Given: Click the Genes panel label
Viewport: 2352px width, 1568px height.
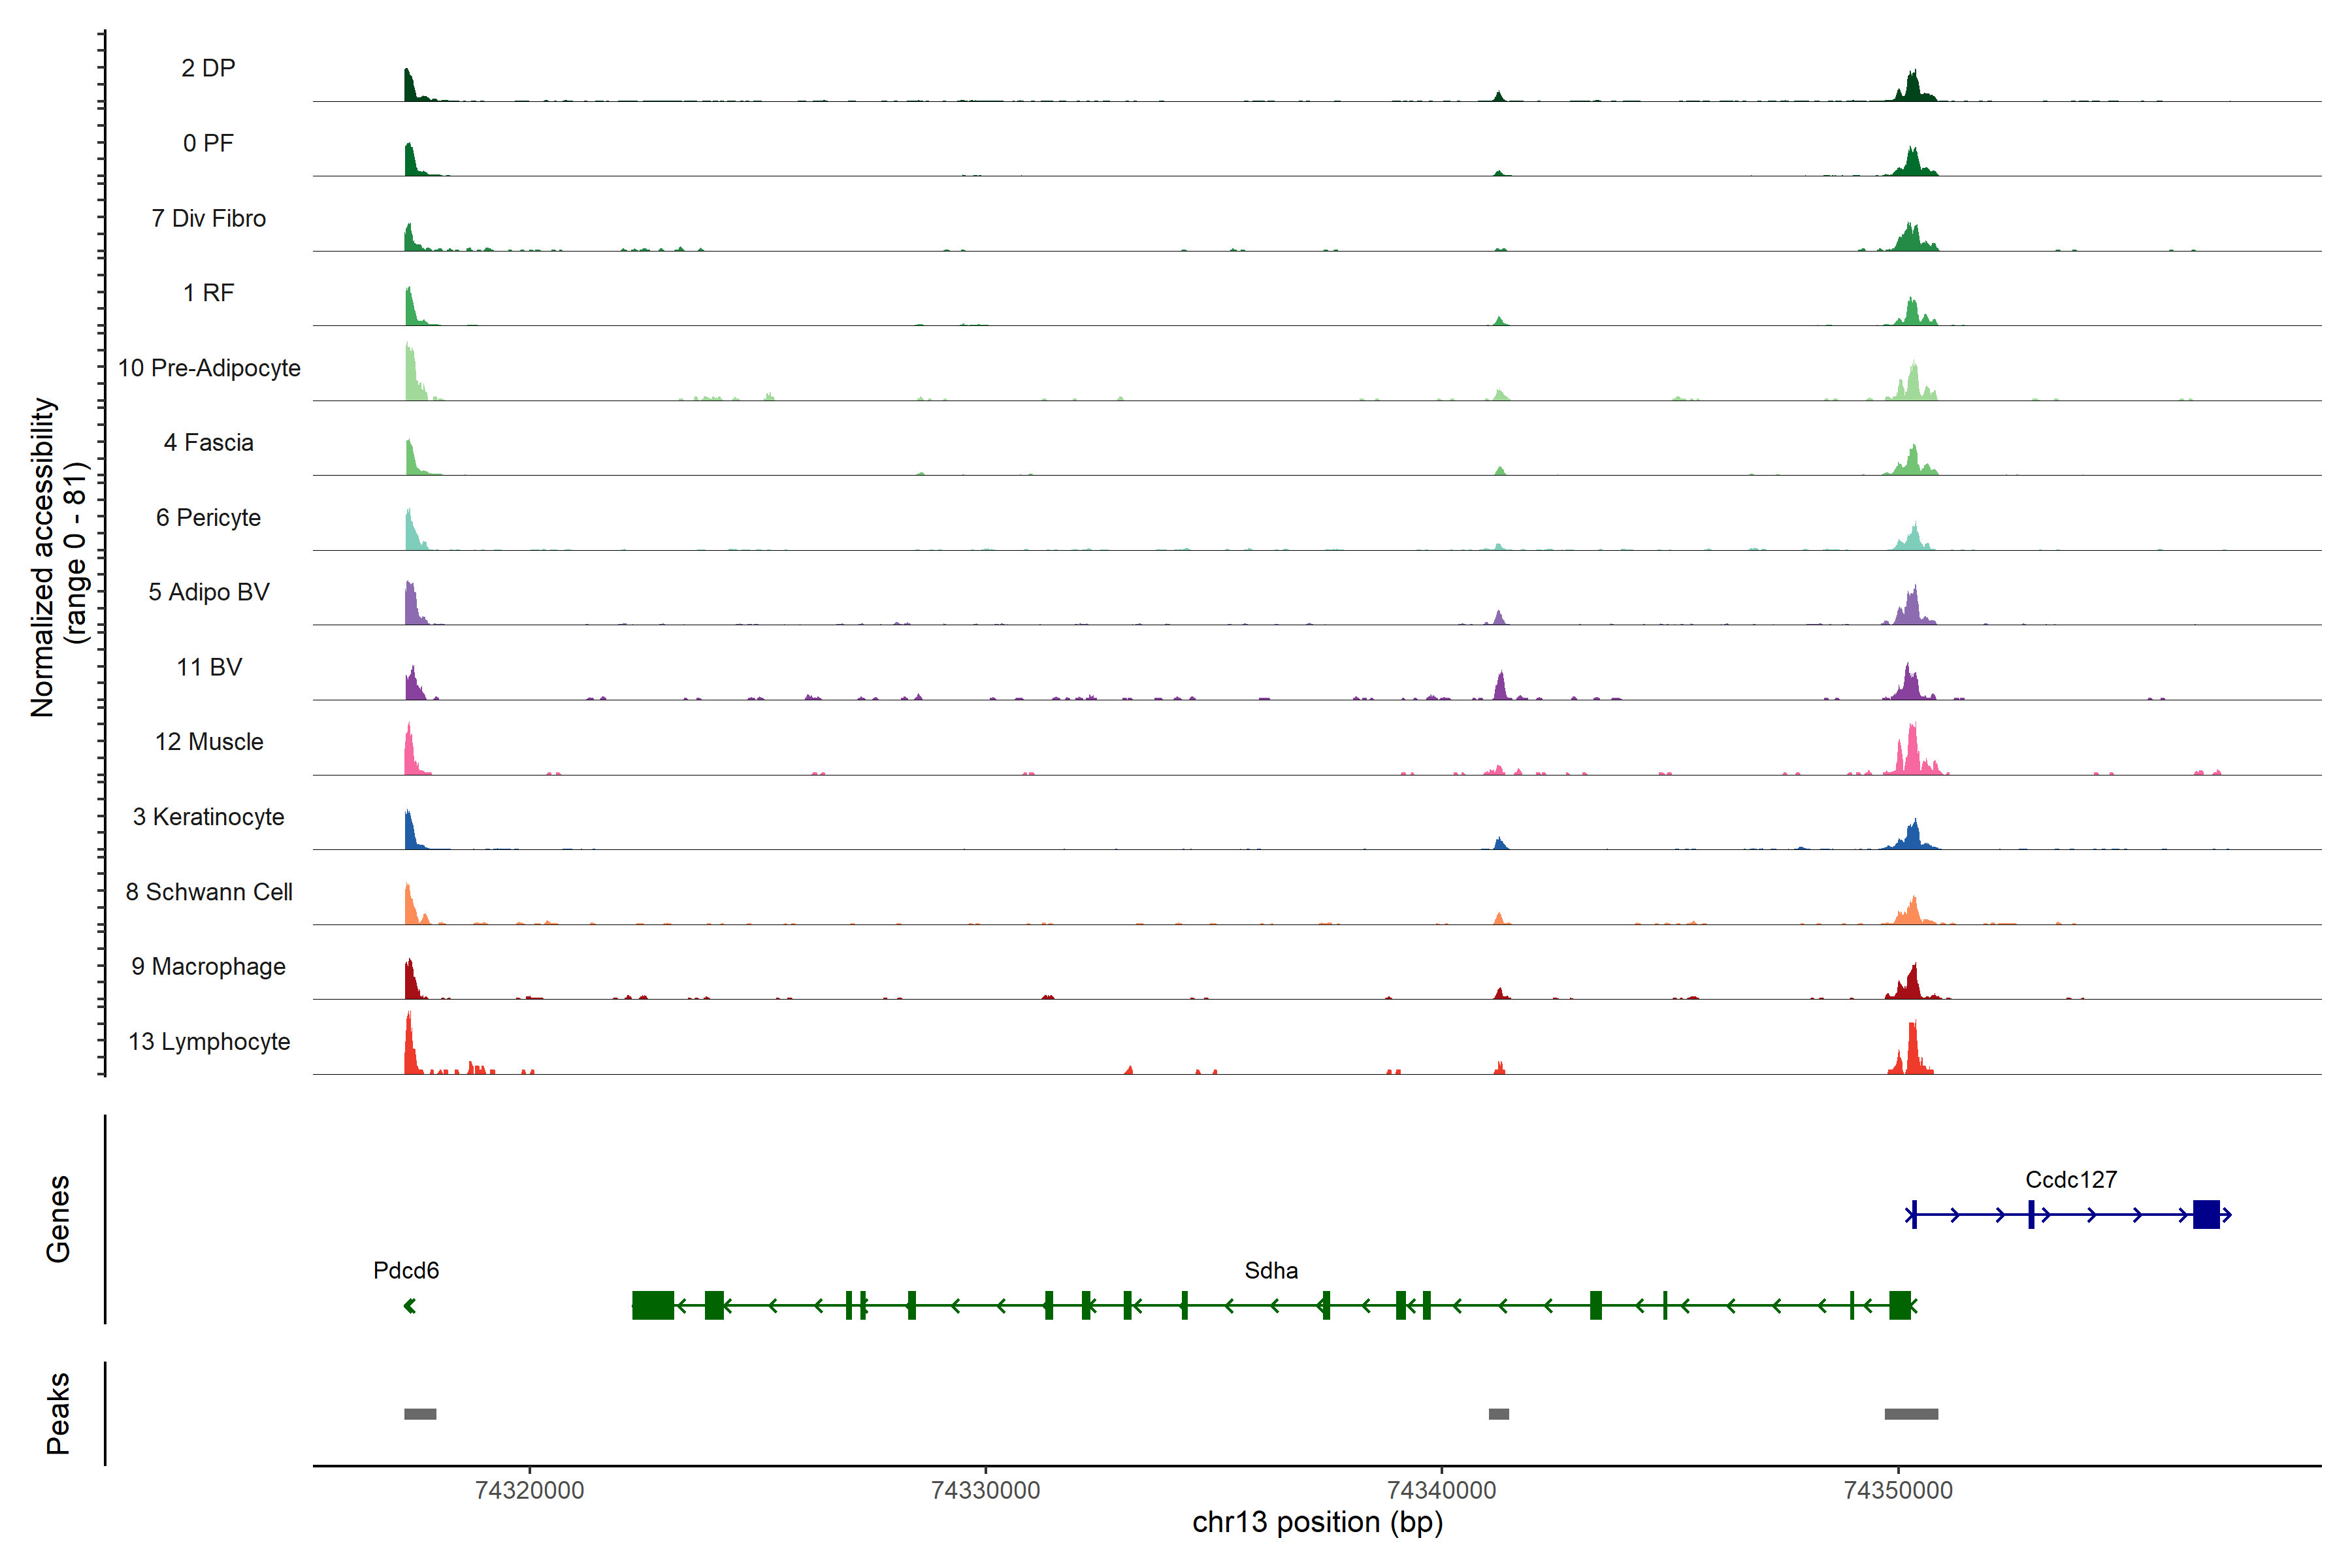Looking at the screenshot, I should click(x=58, y=1219).
